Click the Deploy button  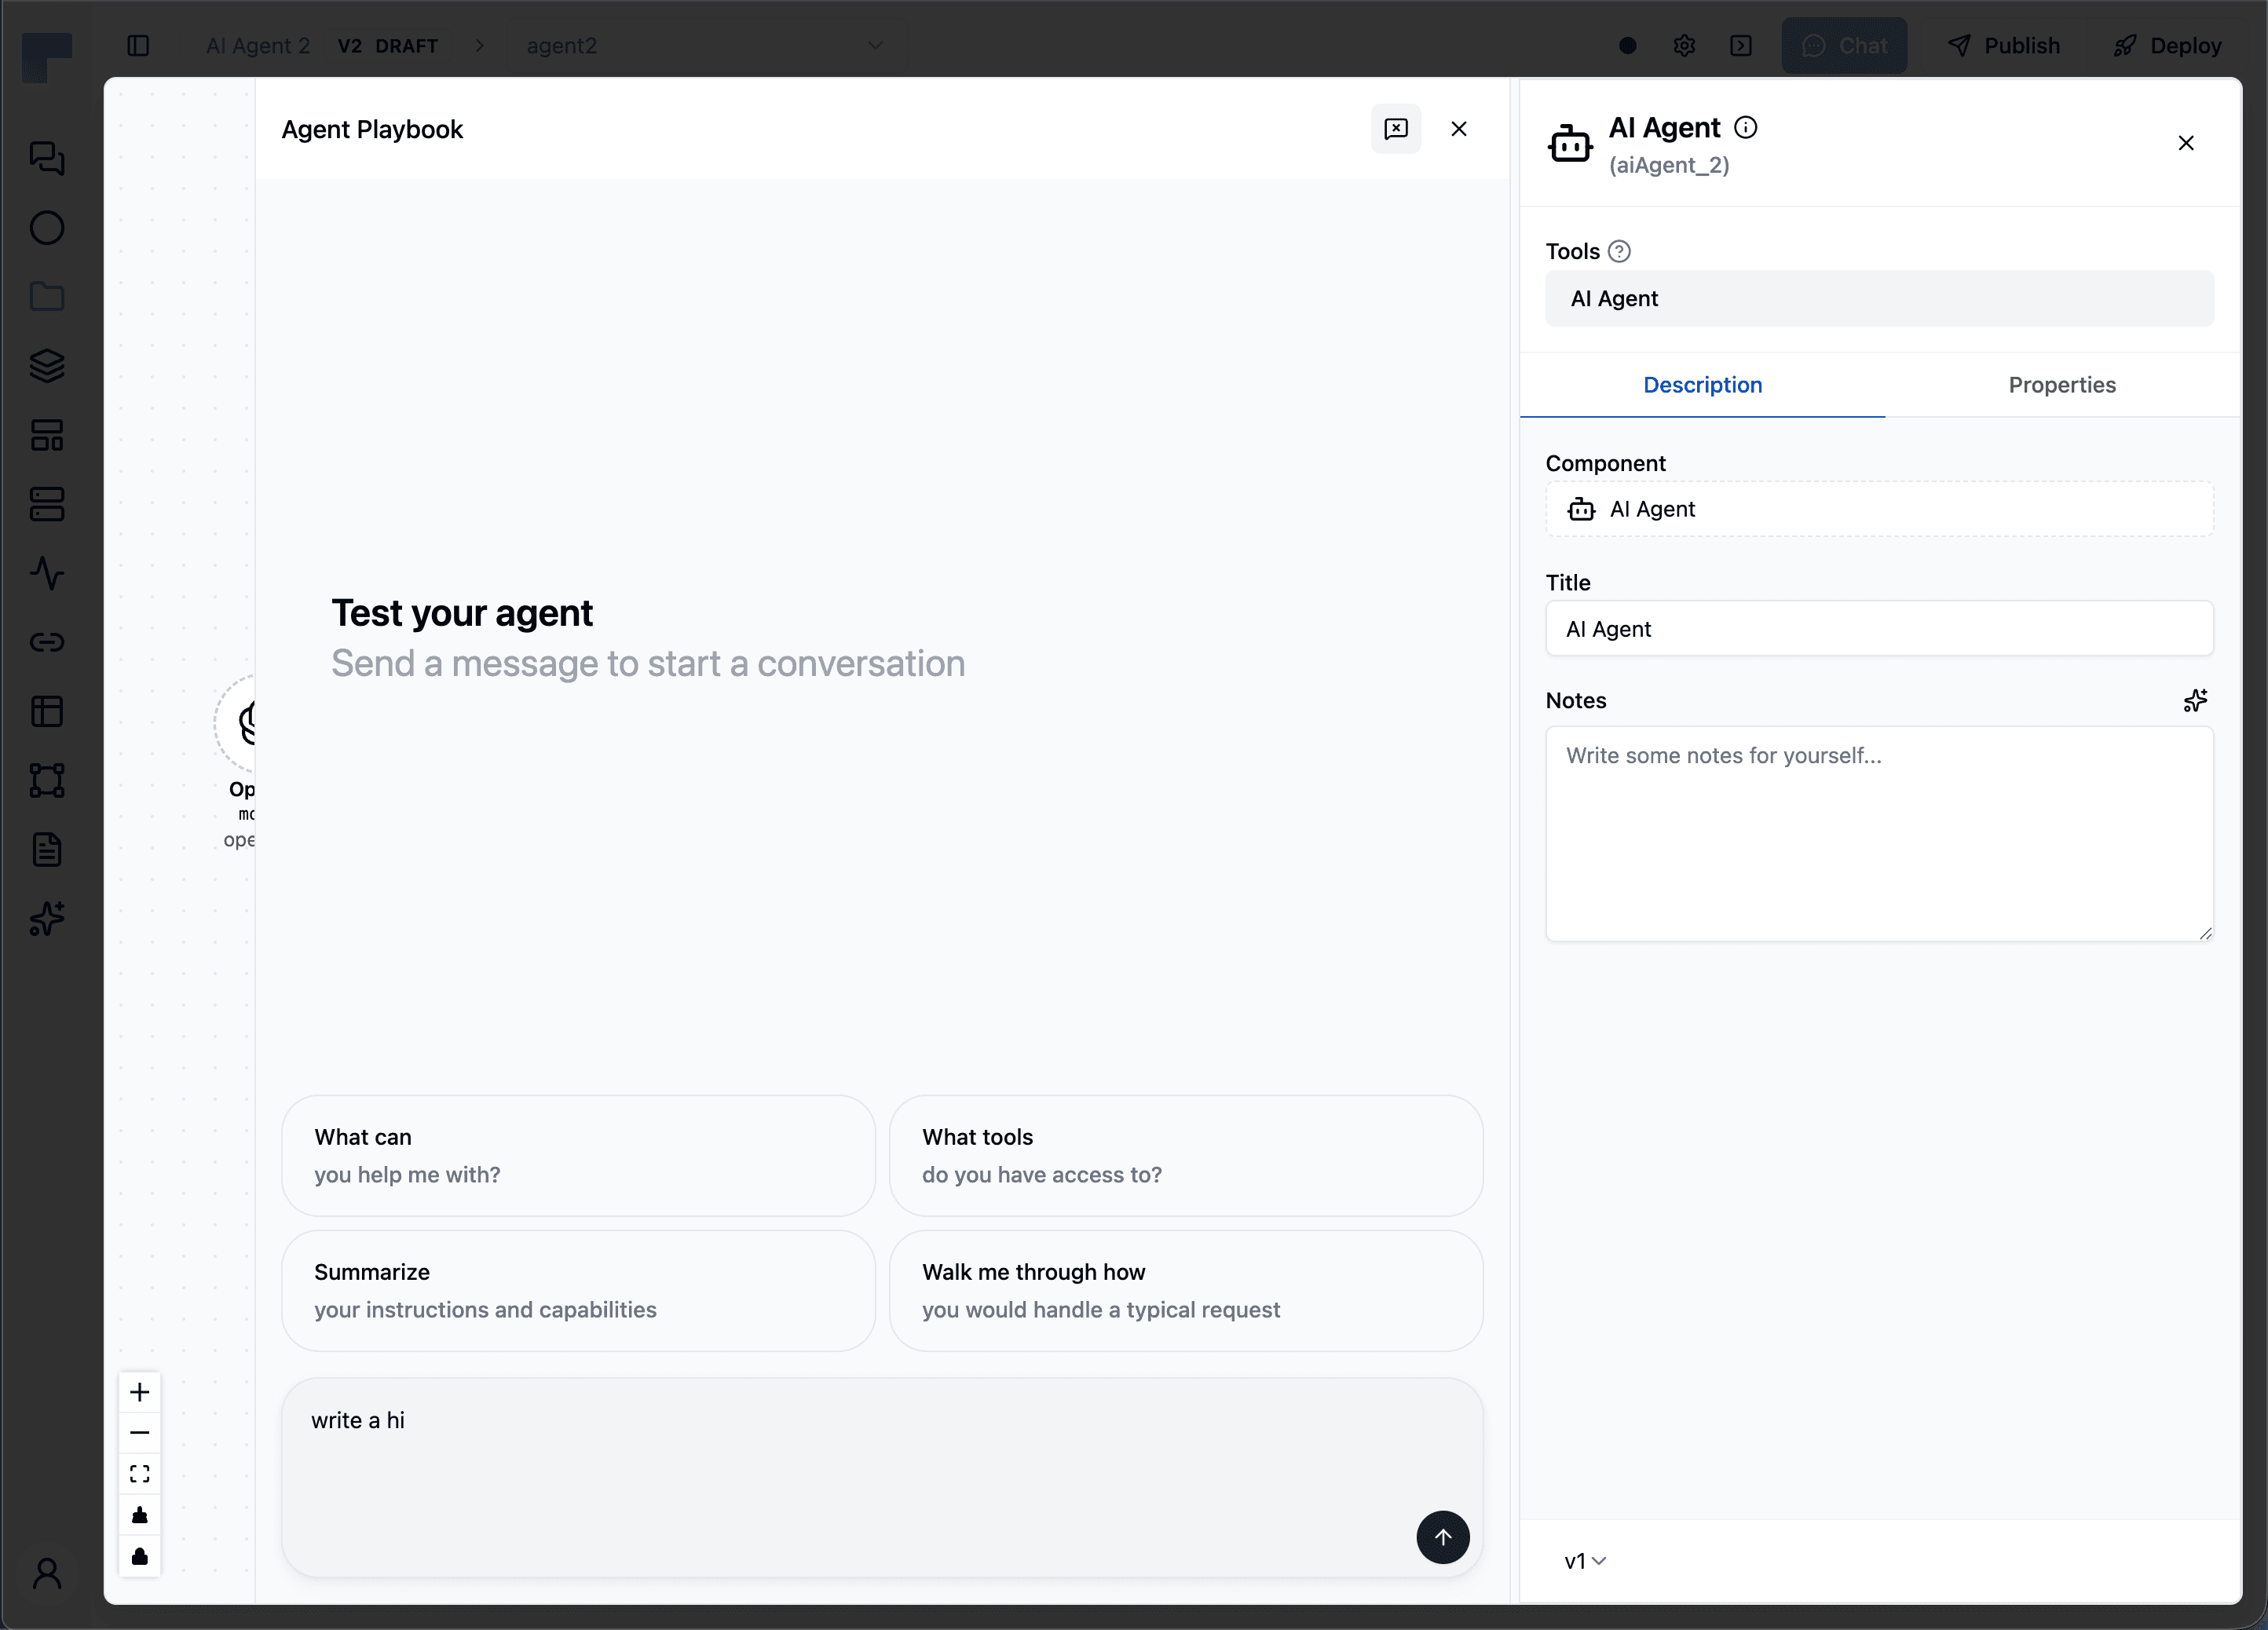(x=2167, y=46)
